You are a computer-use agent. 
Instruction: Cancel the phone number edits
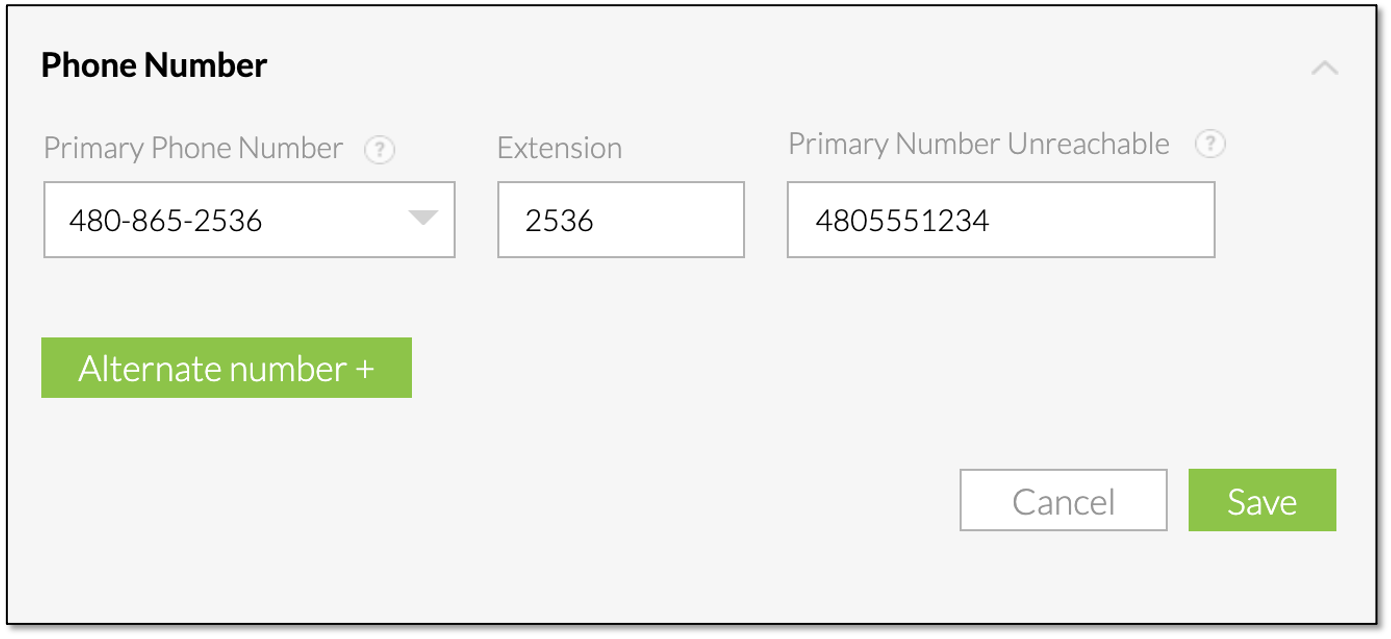1063,500
